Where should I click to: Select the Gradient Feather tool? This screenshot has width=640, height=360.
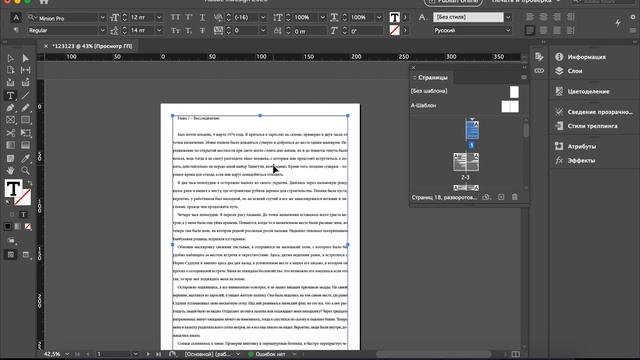[x=25, y=145]
